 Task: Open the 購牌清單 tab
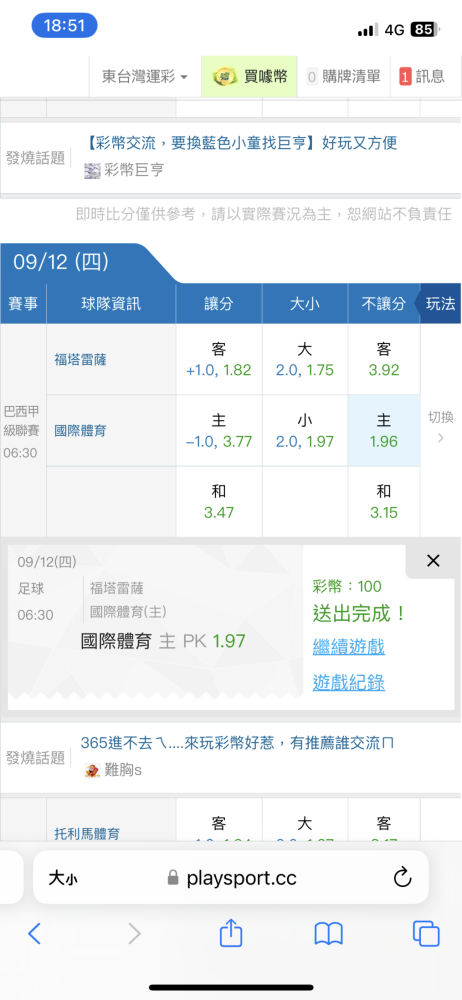point(344,77)
